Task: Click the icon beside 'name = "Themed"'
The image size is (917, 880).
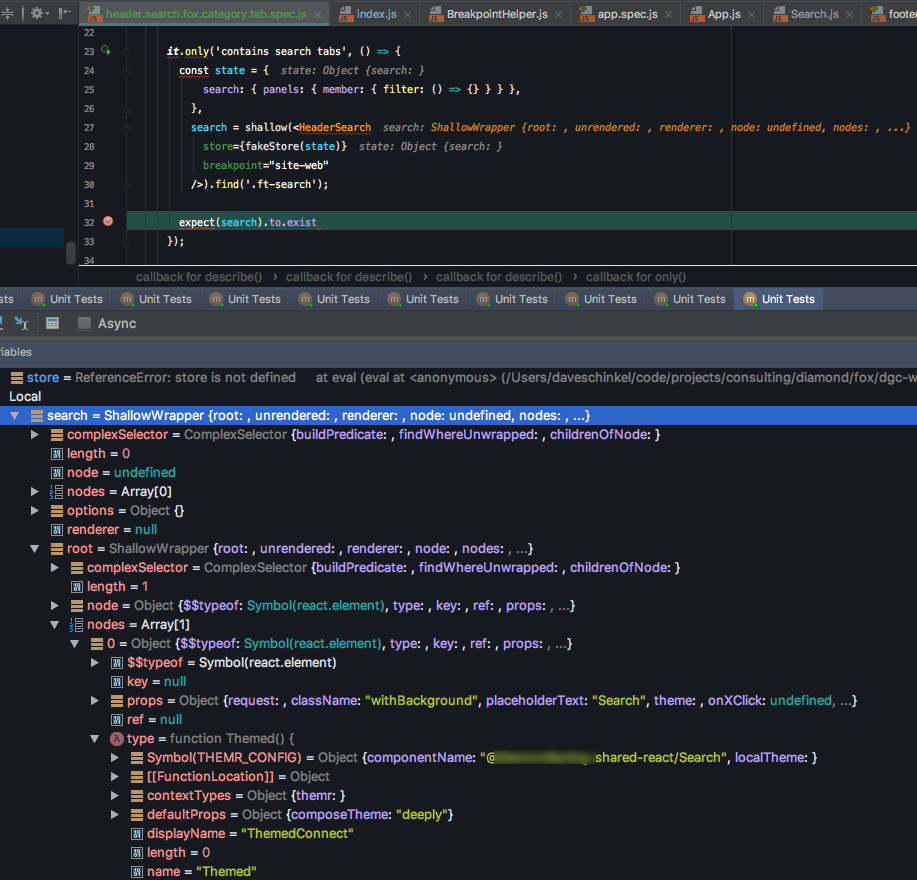Action: click(137, 872)
